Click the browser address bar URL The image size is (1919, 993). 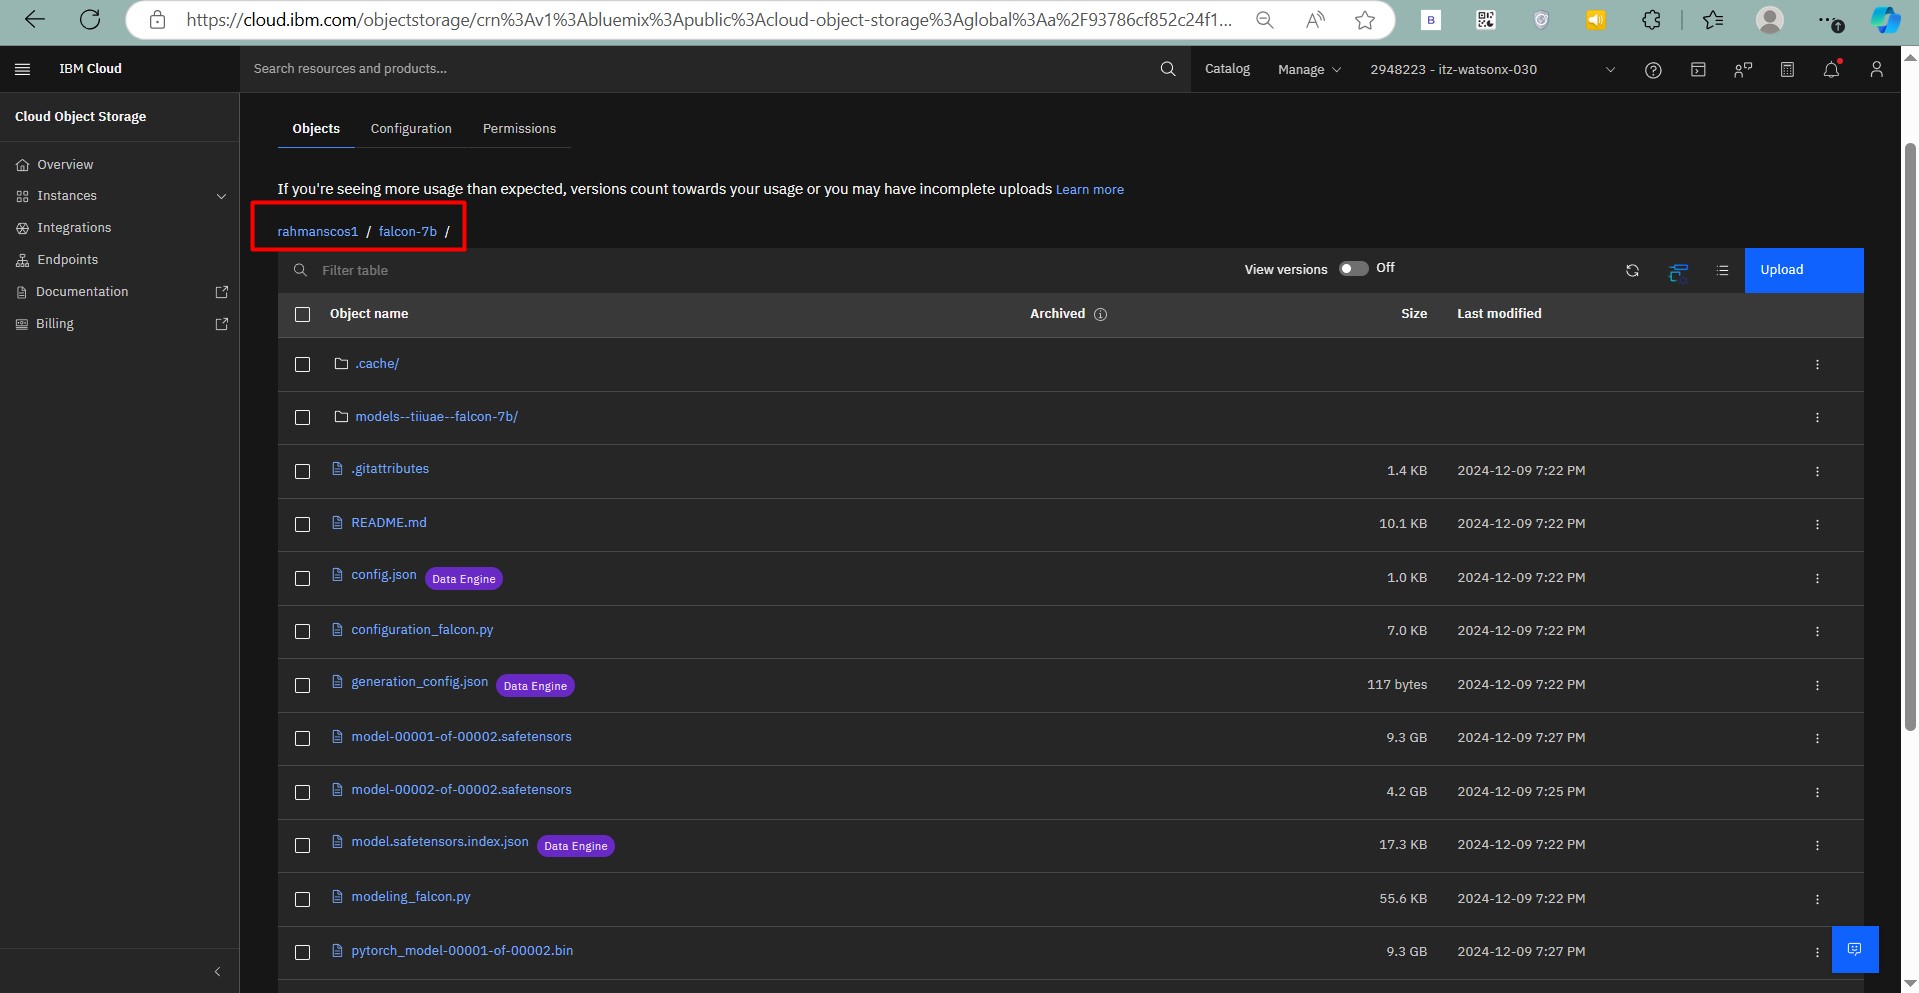coord(709,20)
